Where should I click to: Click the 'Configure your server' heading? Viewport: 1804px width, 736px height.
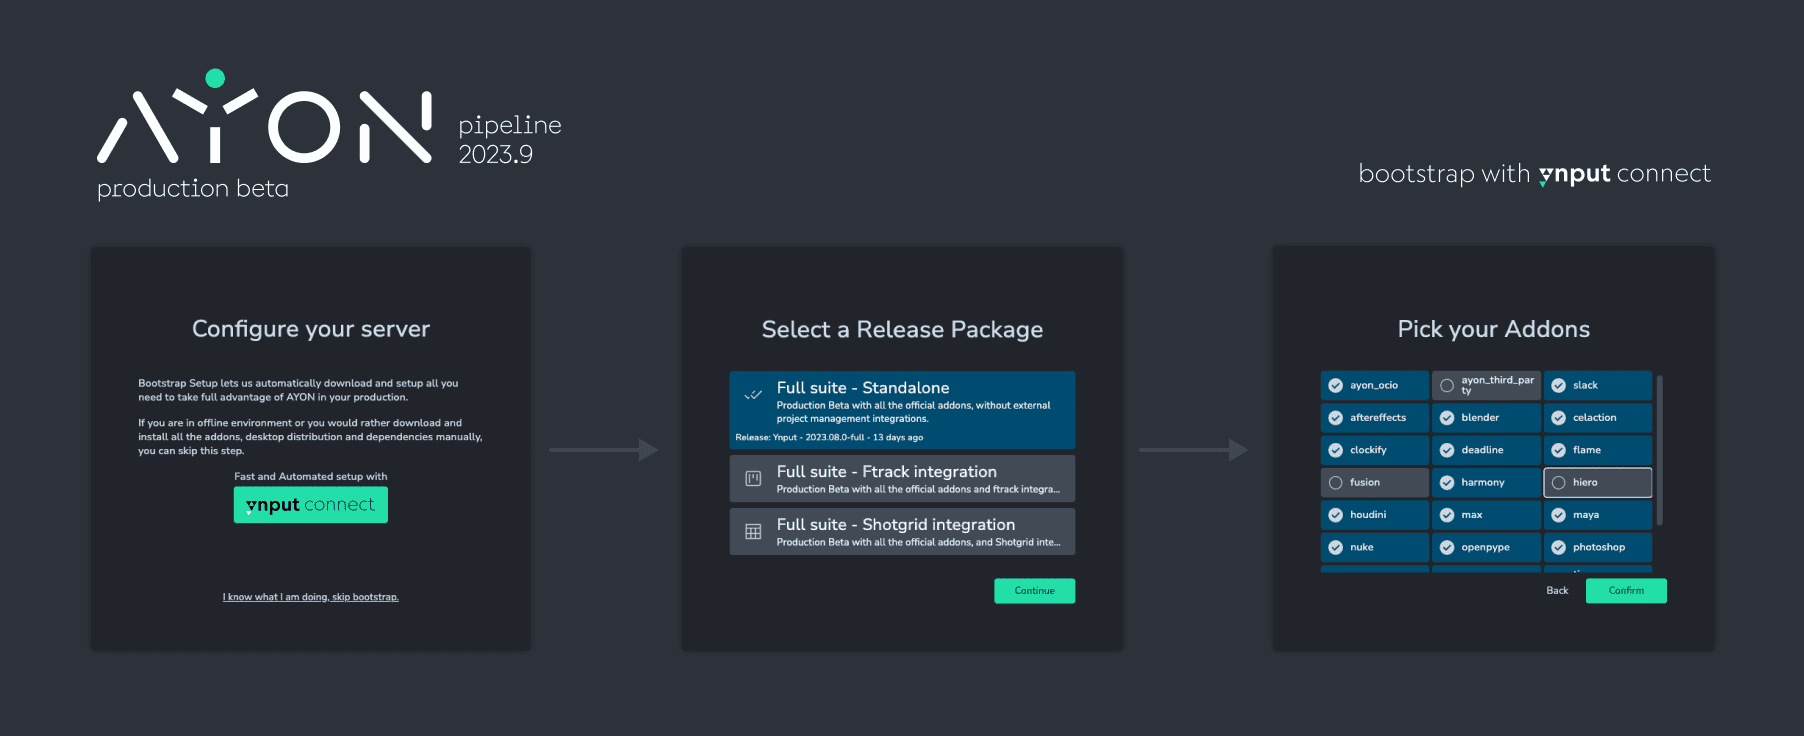311,329
